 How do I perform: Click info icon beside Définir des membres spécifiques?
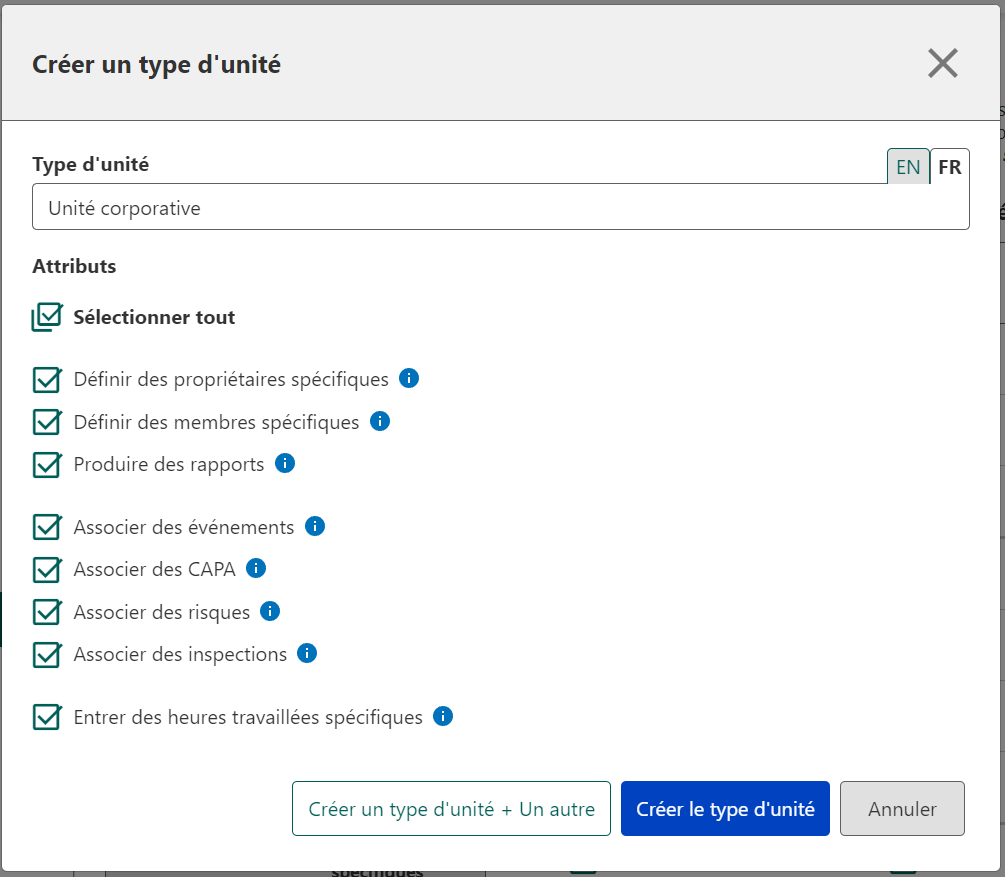[x=379, y=422]
